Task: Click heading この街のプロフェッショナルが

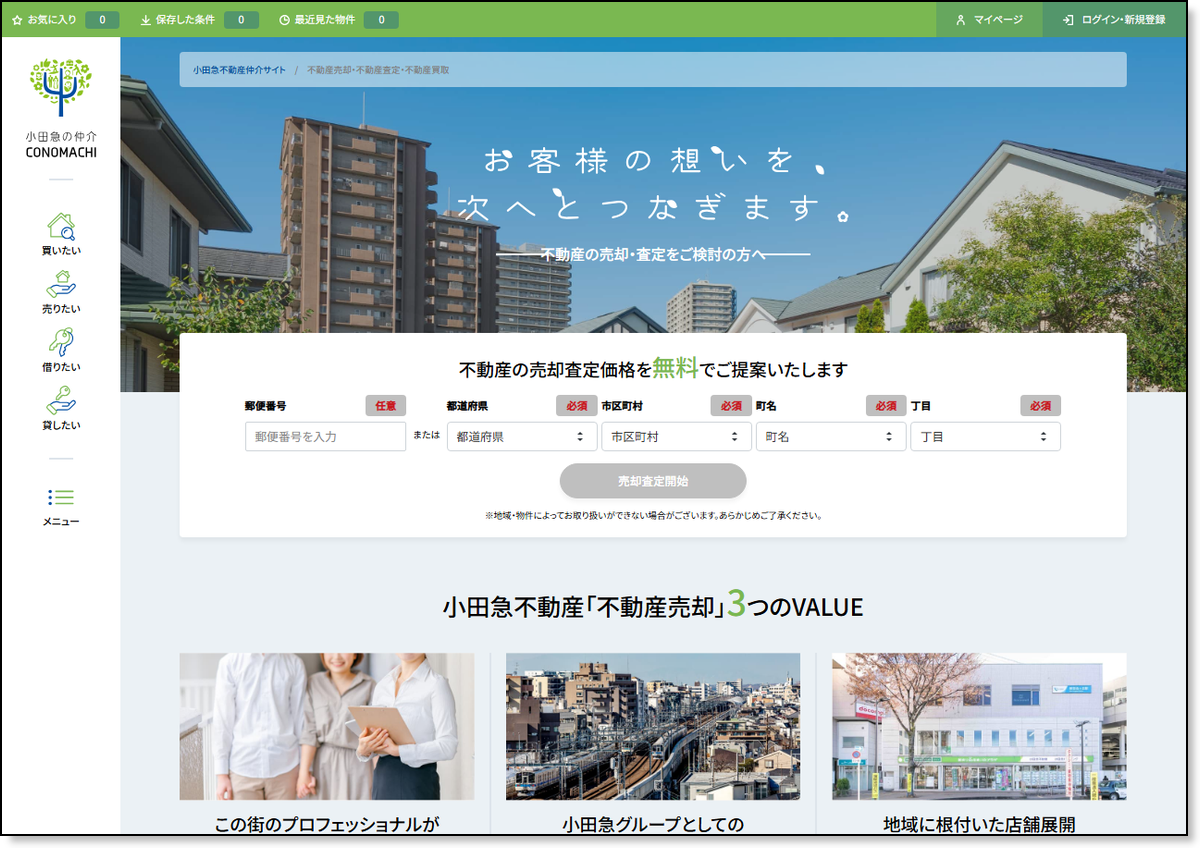Action: click(x=327, y=825)
